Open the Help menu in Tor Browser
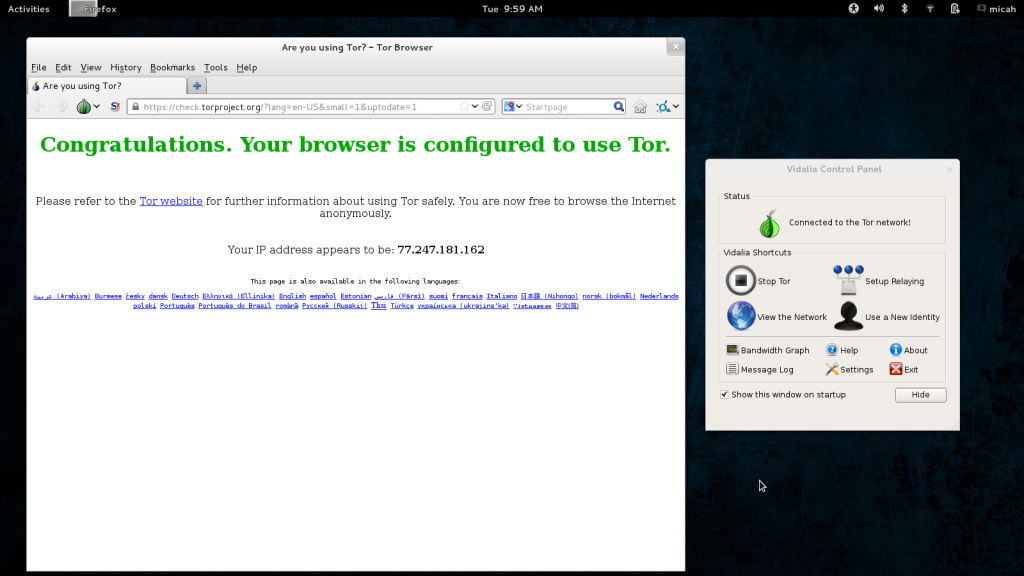 246,67
